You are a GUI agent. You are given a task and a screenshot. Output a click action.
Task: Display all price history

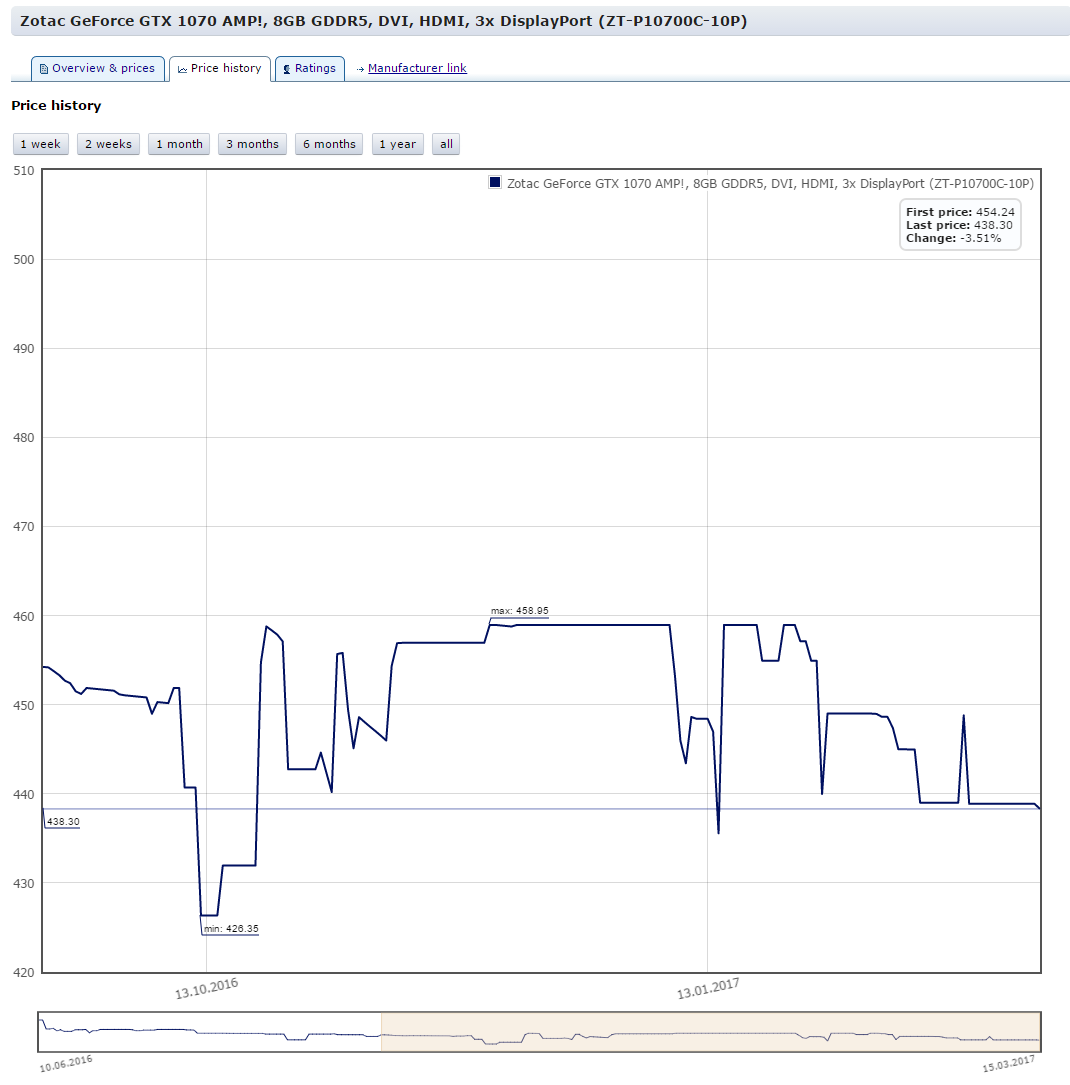coord(446,144)
